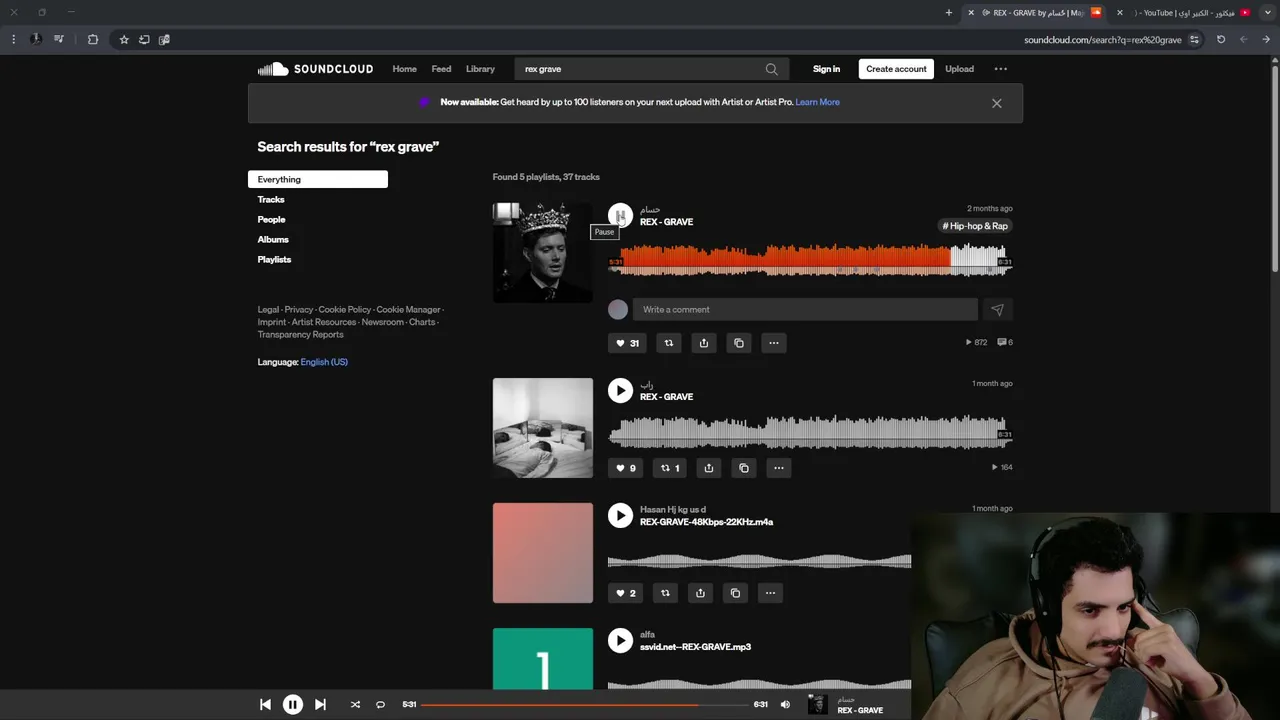Toggle shuffle in the player bar
Screen dimensions: 1280x720
(355, 705)
